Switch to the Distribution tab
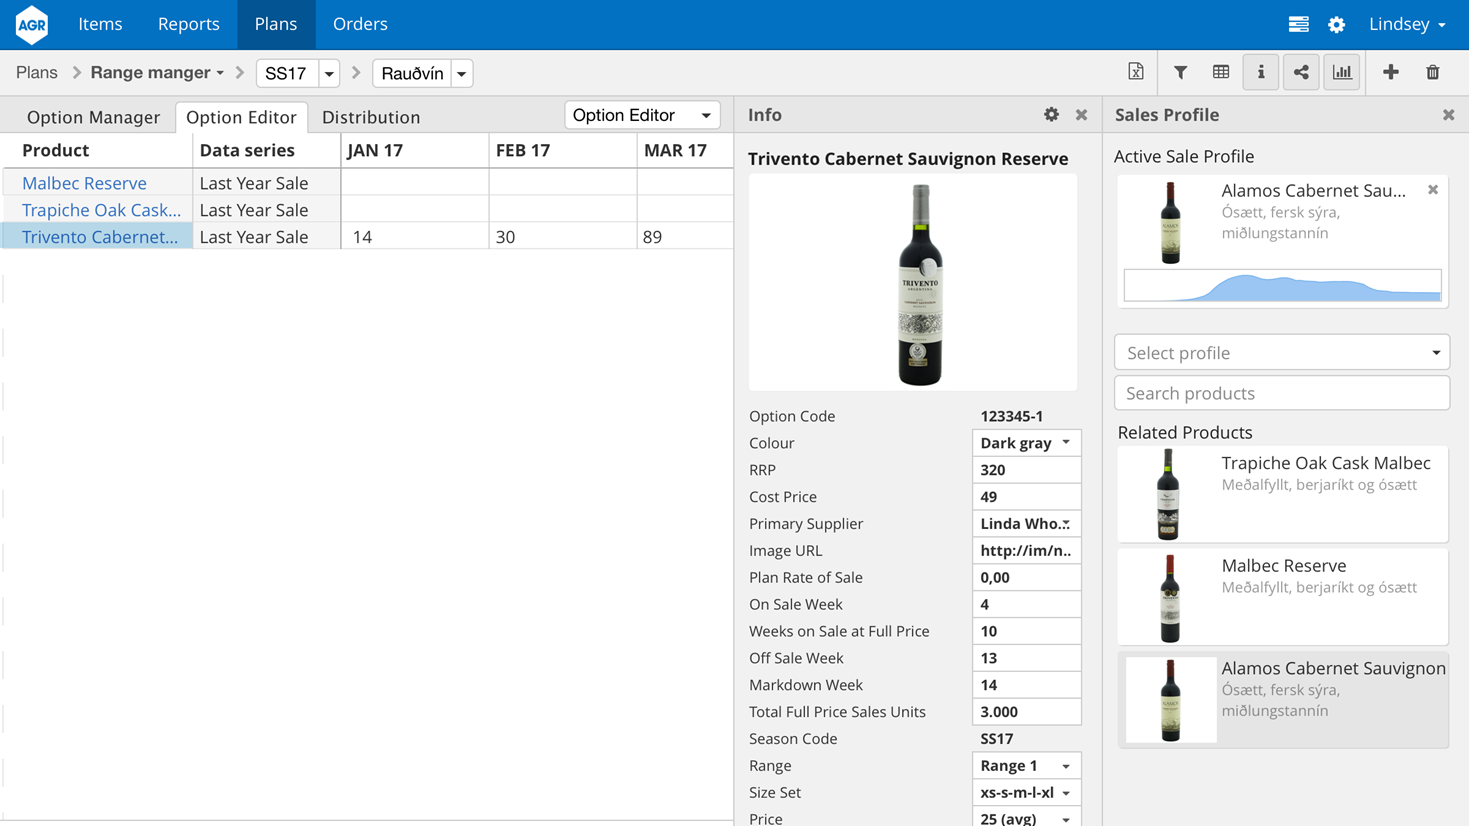The height and width of the screenshot is (826, 1469). tap(371, 117)
